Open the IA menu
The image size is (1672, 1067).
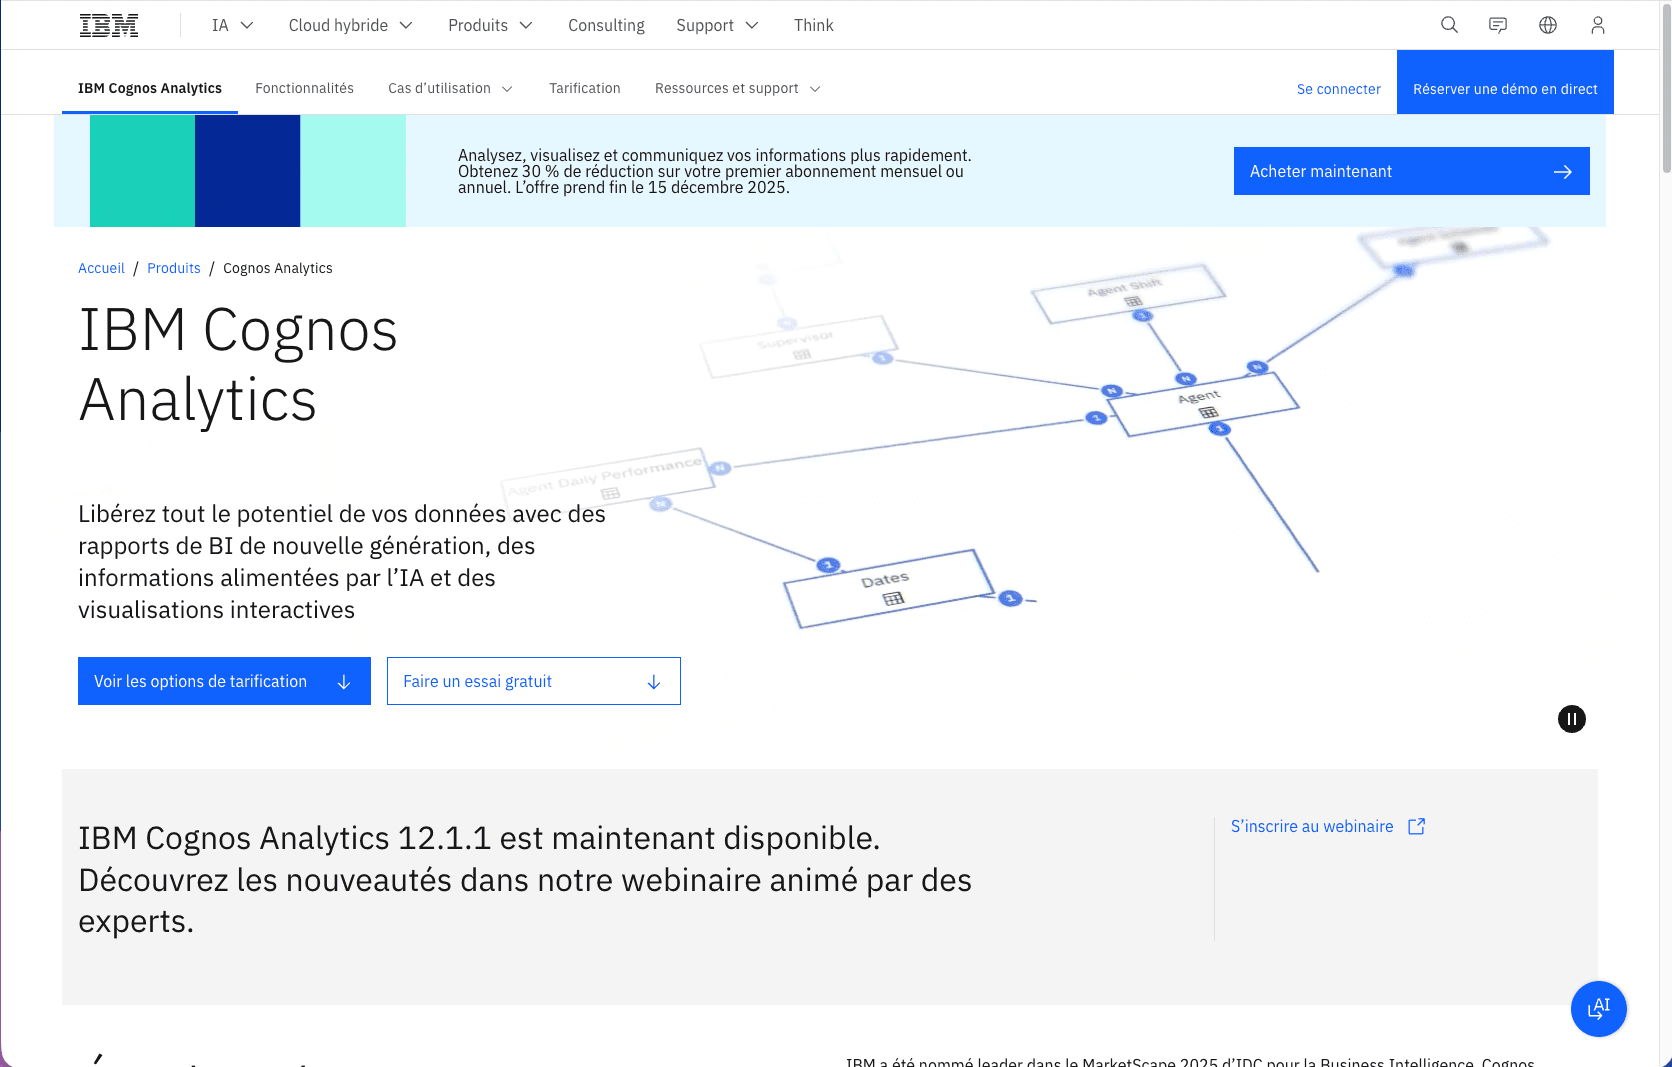pyautogui.click(x=231, y=25)
